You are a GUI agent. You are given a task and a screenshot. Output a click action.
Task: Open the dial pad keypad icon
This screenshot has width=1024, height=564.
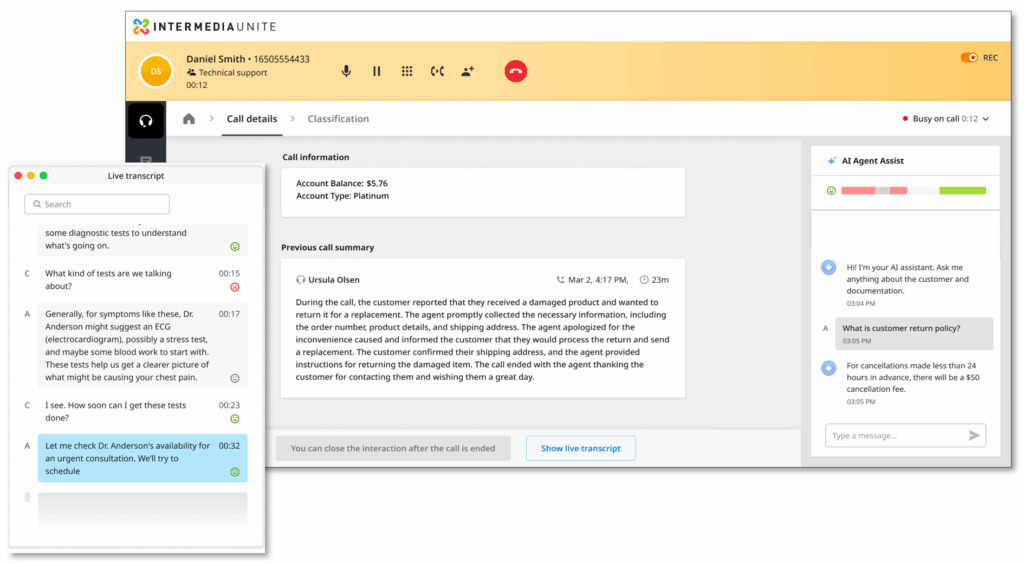pyautogui.click(x=407, y=71)
